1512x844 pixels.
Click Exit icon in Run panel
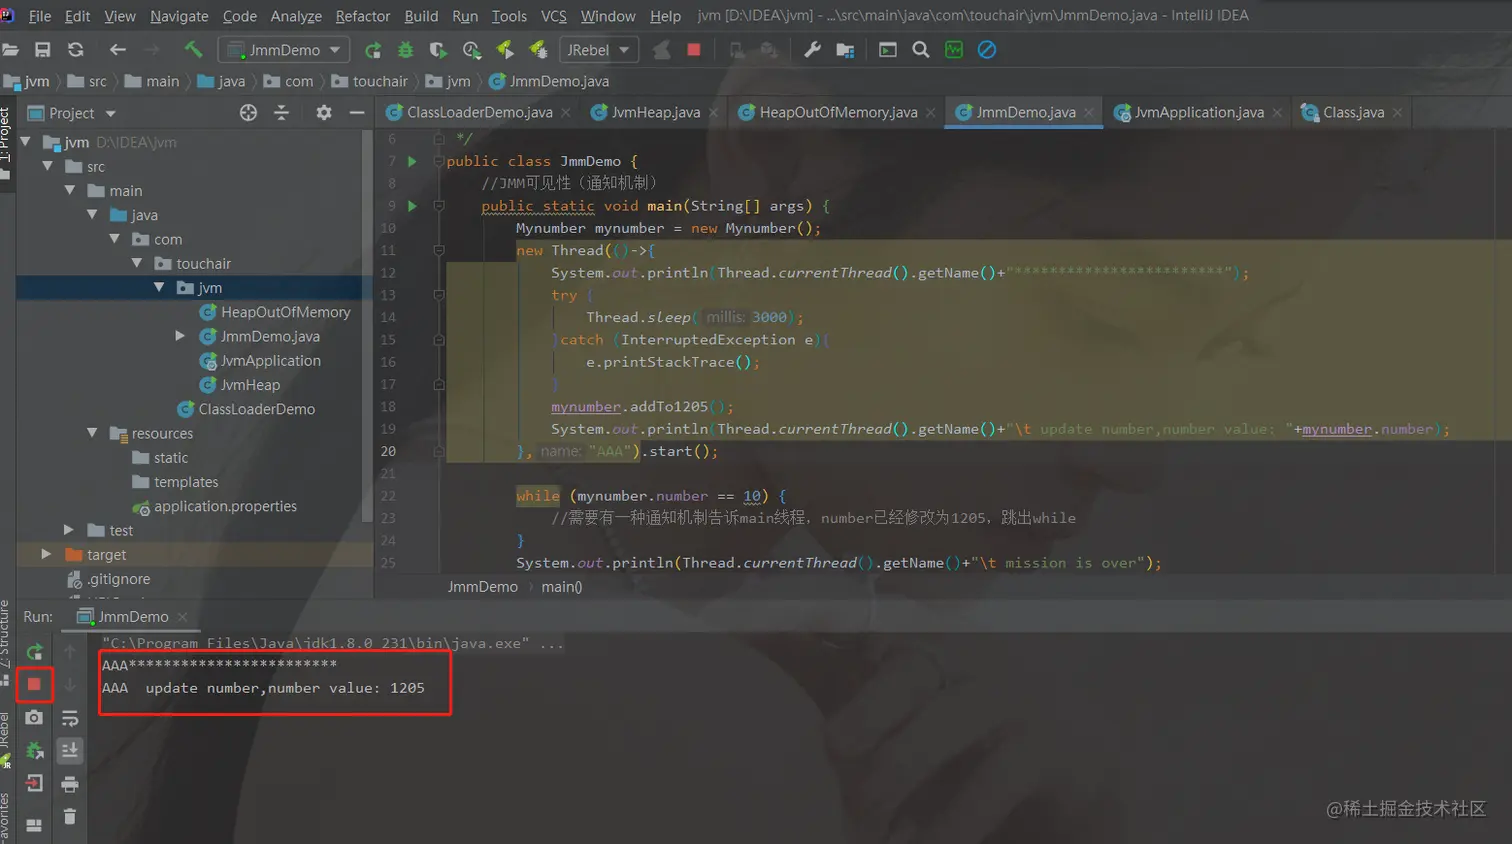(34, 784)
